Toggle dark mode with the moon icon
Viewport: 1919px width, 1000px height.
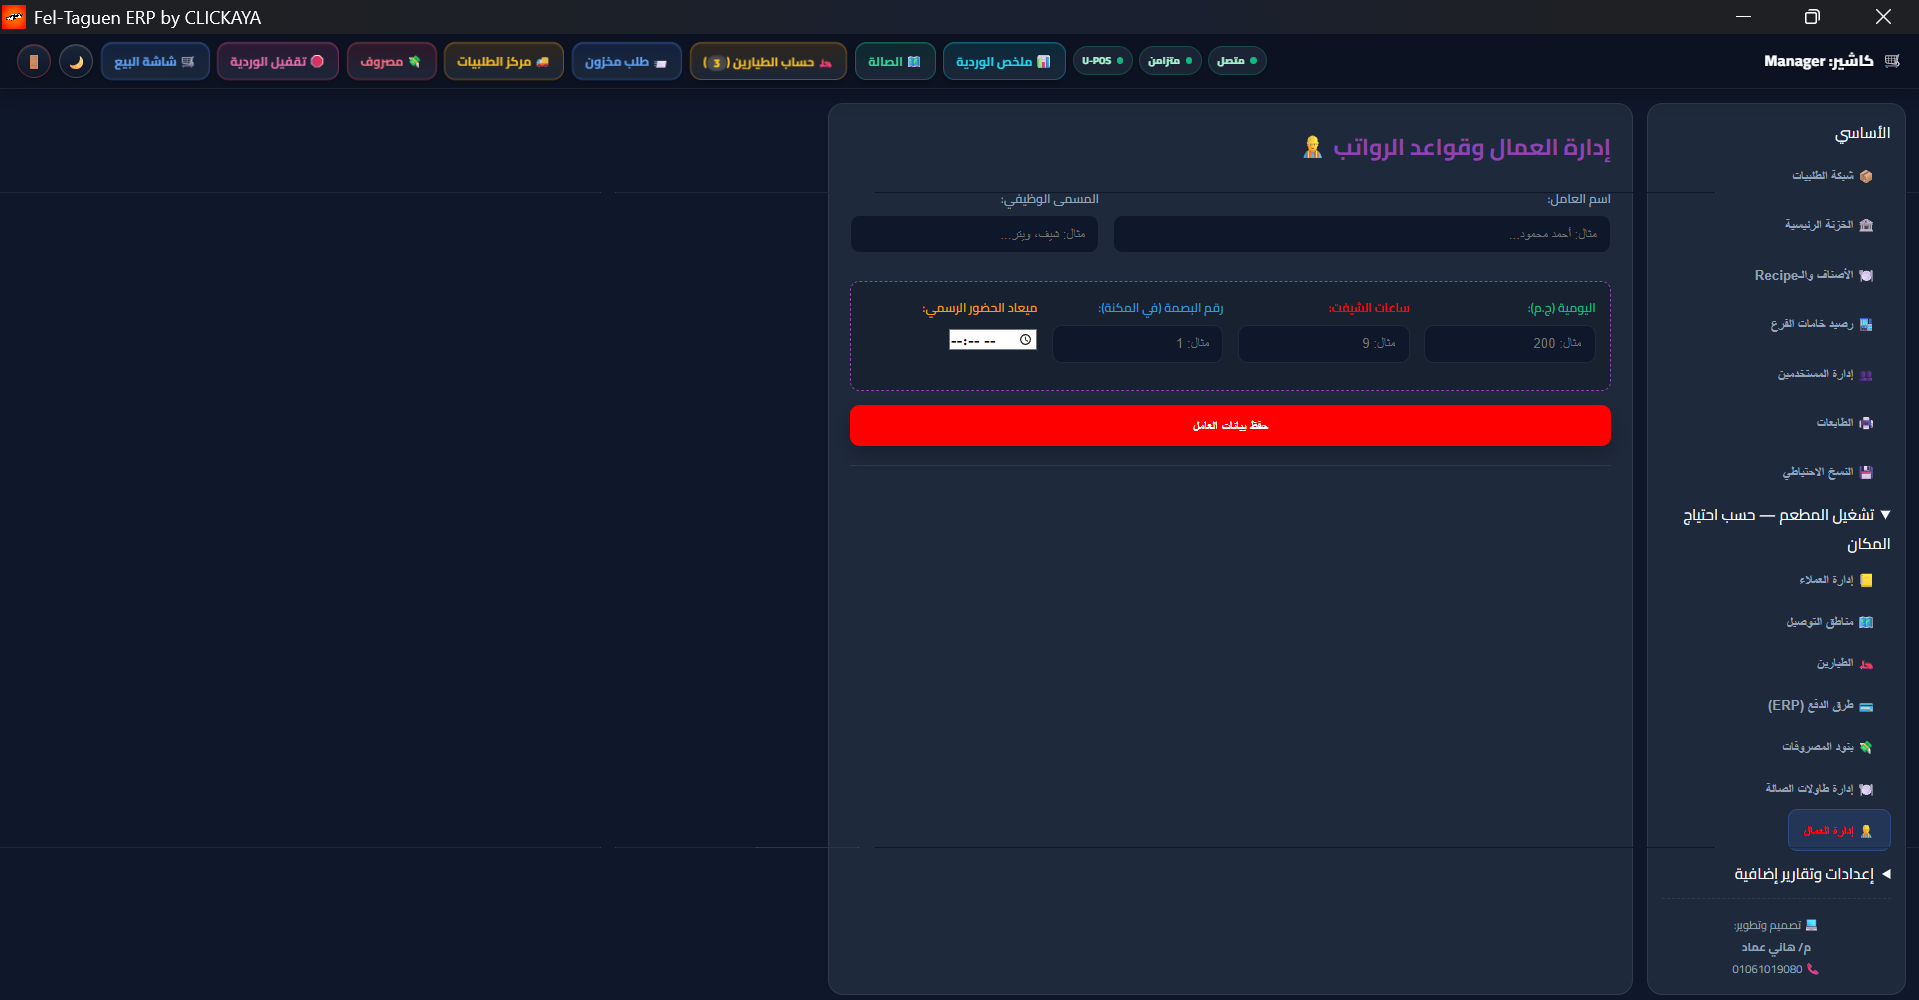(76, 61)
